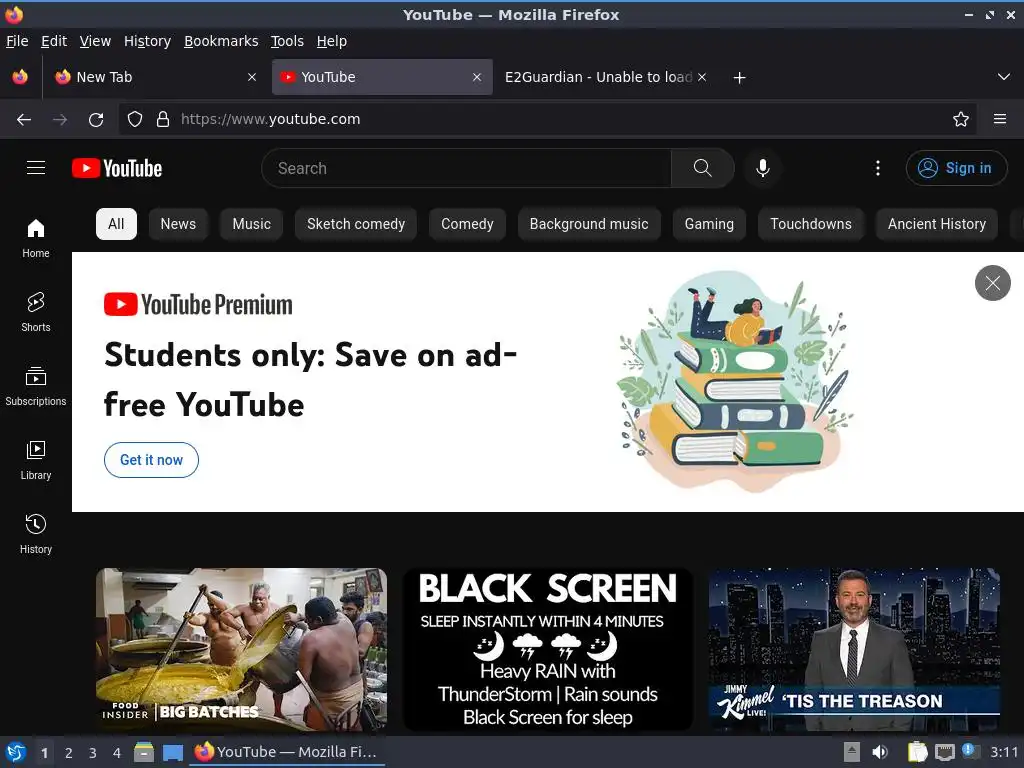Open Black Screen rain sounds video

[x=548, y=649]
